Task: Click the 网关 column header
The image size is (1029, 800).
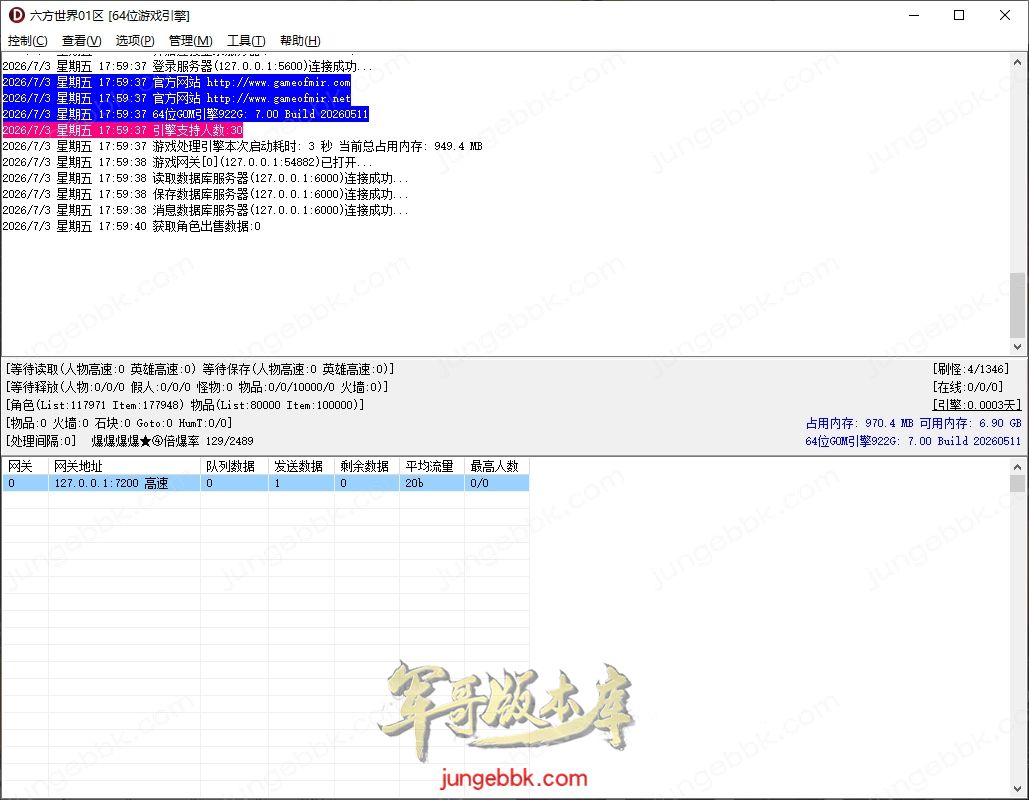Action: (x=25, y=467)
